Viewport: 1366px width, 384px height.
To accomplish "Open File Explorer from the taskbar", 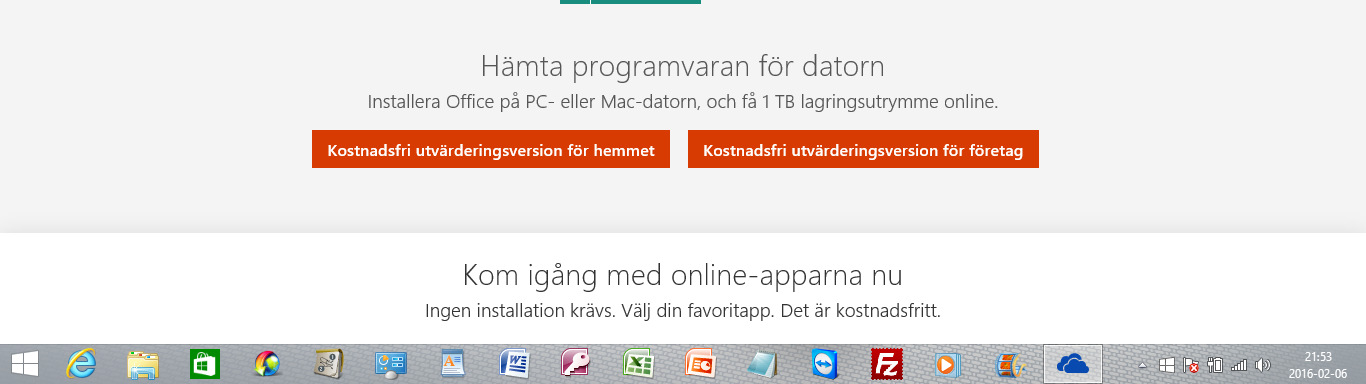I will [x=143, y=364].
